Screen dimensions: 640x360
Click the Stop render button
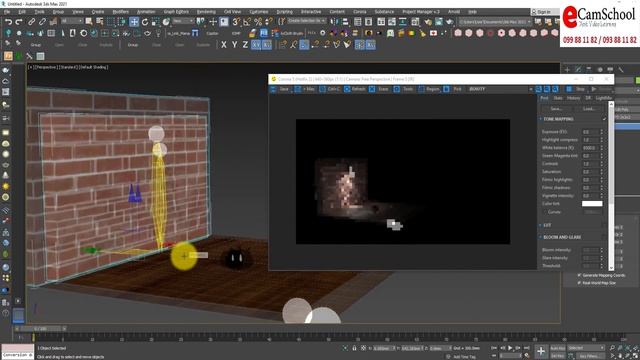coord(576,89)
